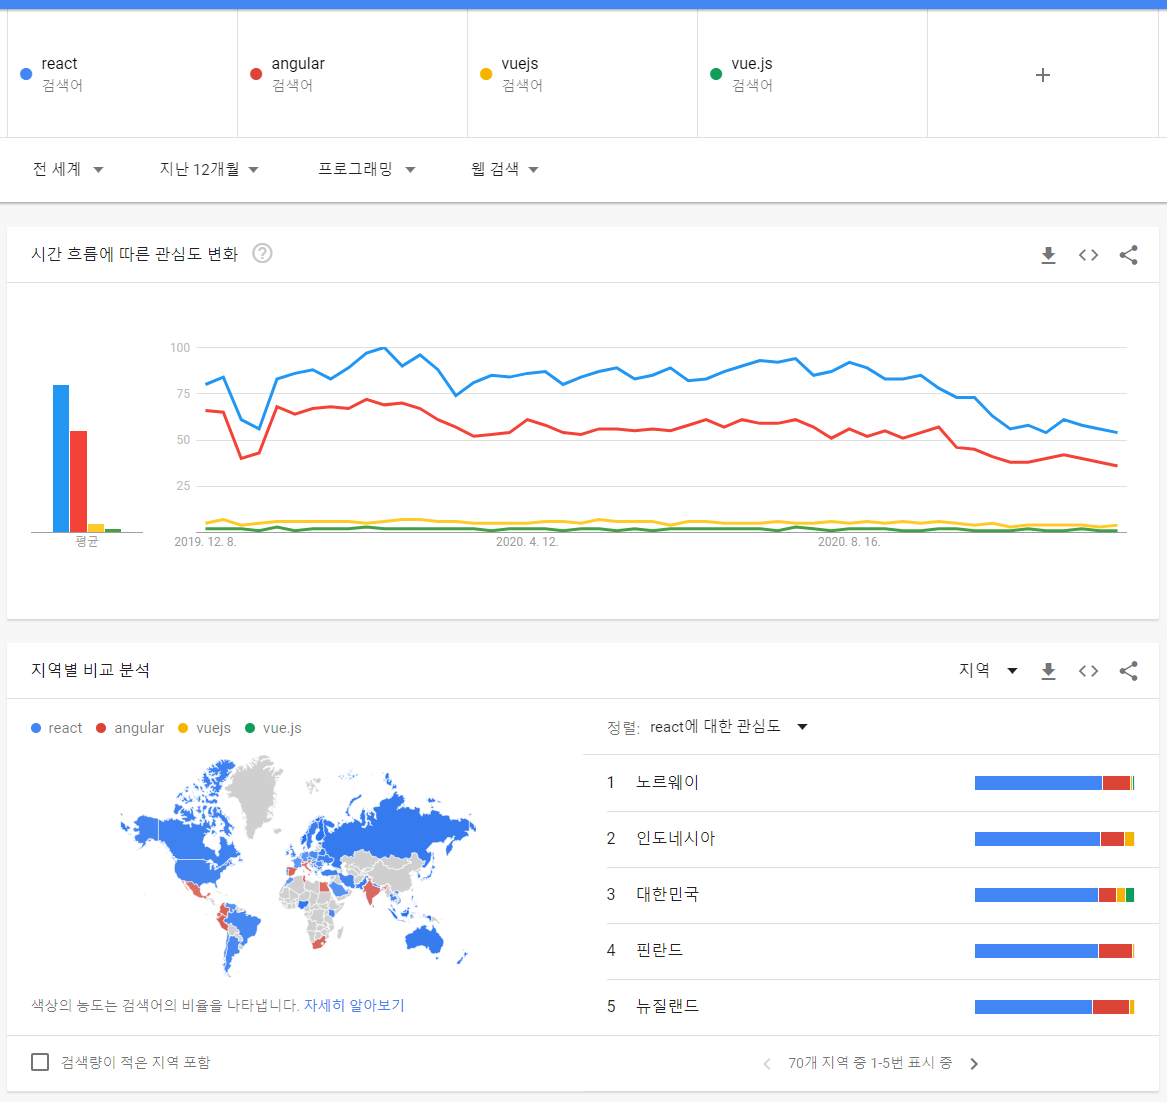Image resolution: width=1167 pixels, height=1102 pixels.
Task: Click the 노르웨이 interest breakdown bar
Action: click(1055, 783)
